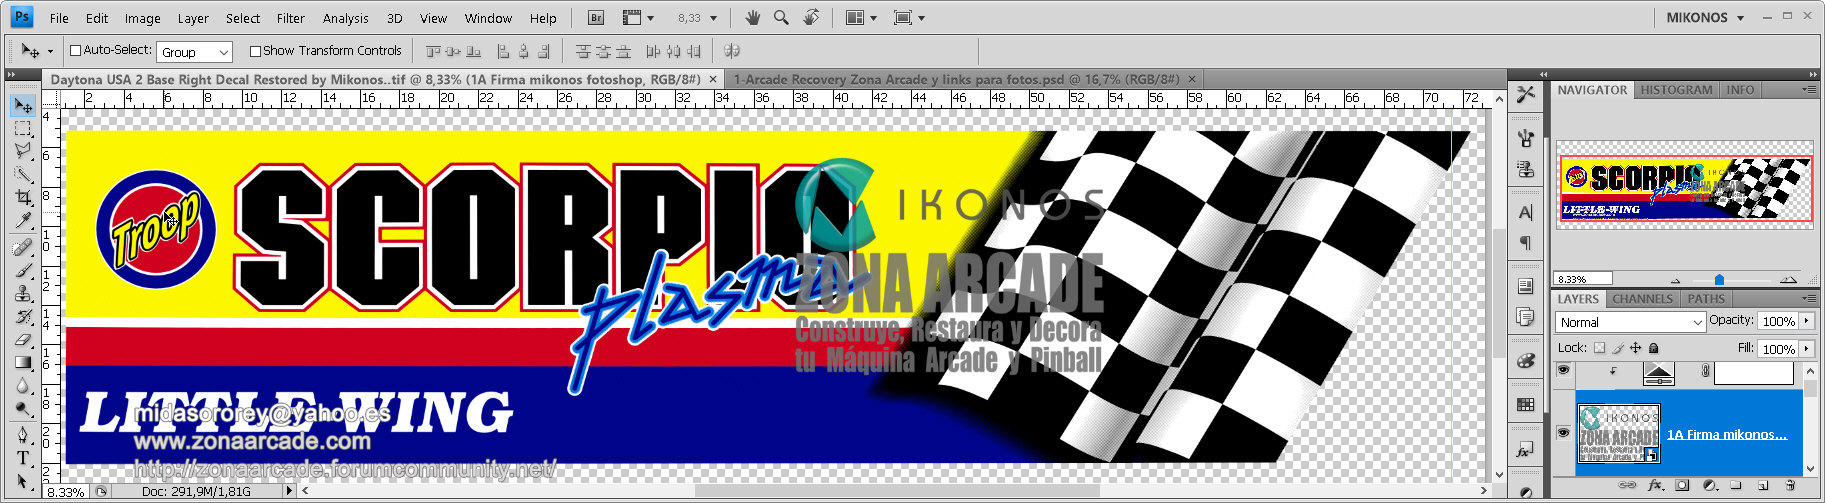Select the Brush tool

pos(23,270)
